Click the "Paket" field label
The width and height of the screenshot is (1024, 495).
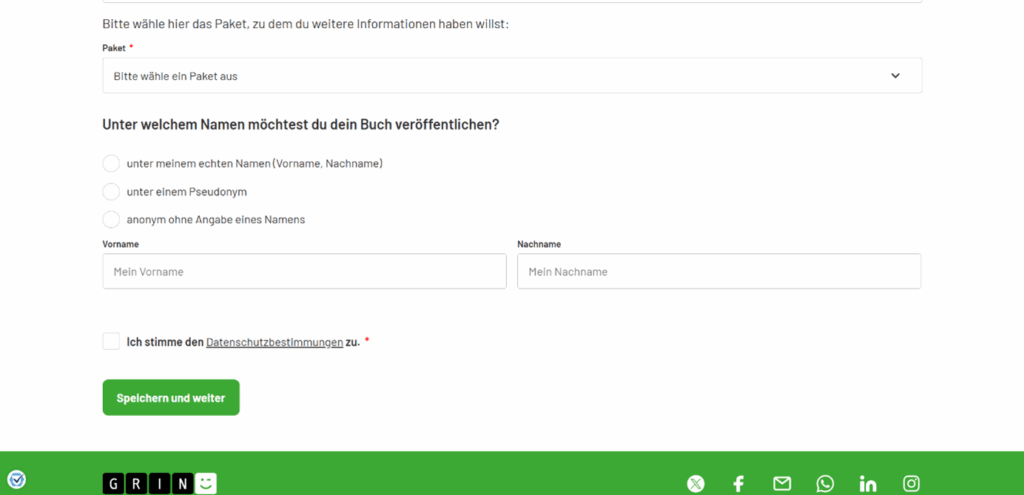[114, 48]
